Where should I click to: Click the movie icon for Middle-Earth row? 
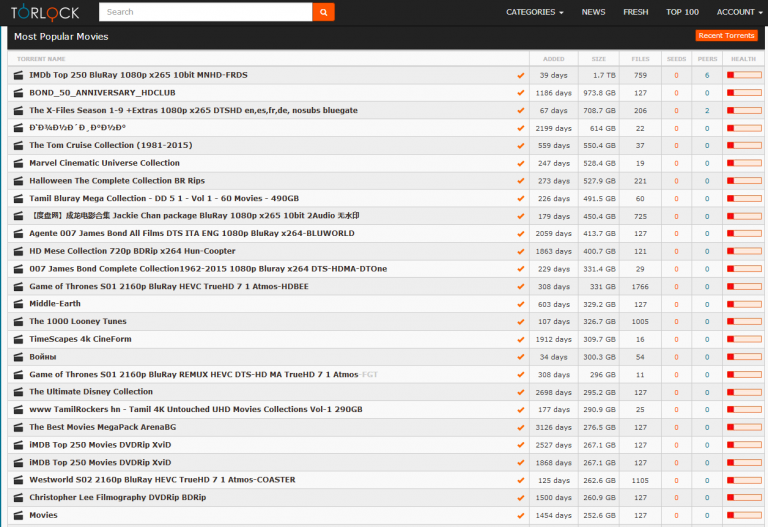coord(18,304)
